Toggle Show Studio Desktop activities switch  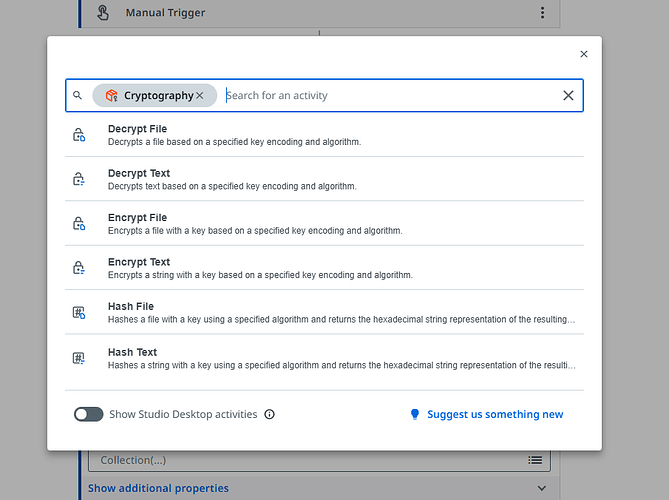(89, 414)
